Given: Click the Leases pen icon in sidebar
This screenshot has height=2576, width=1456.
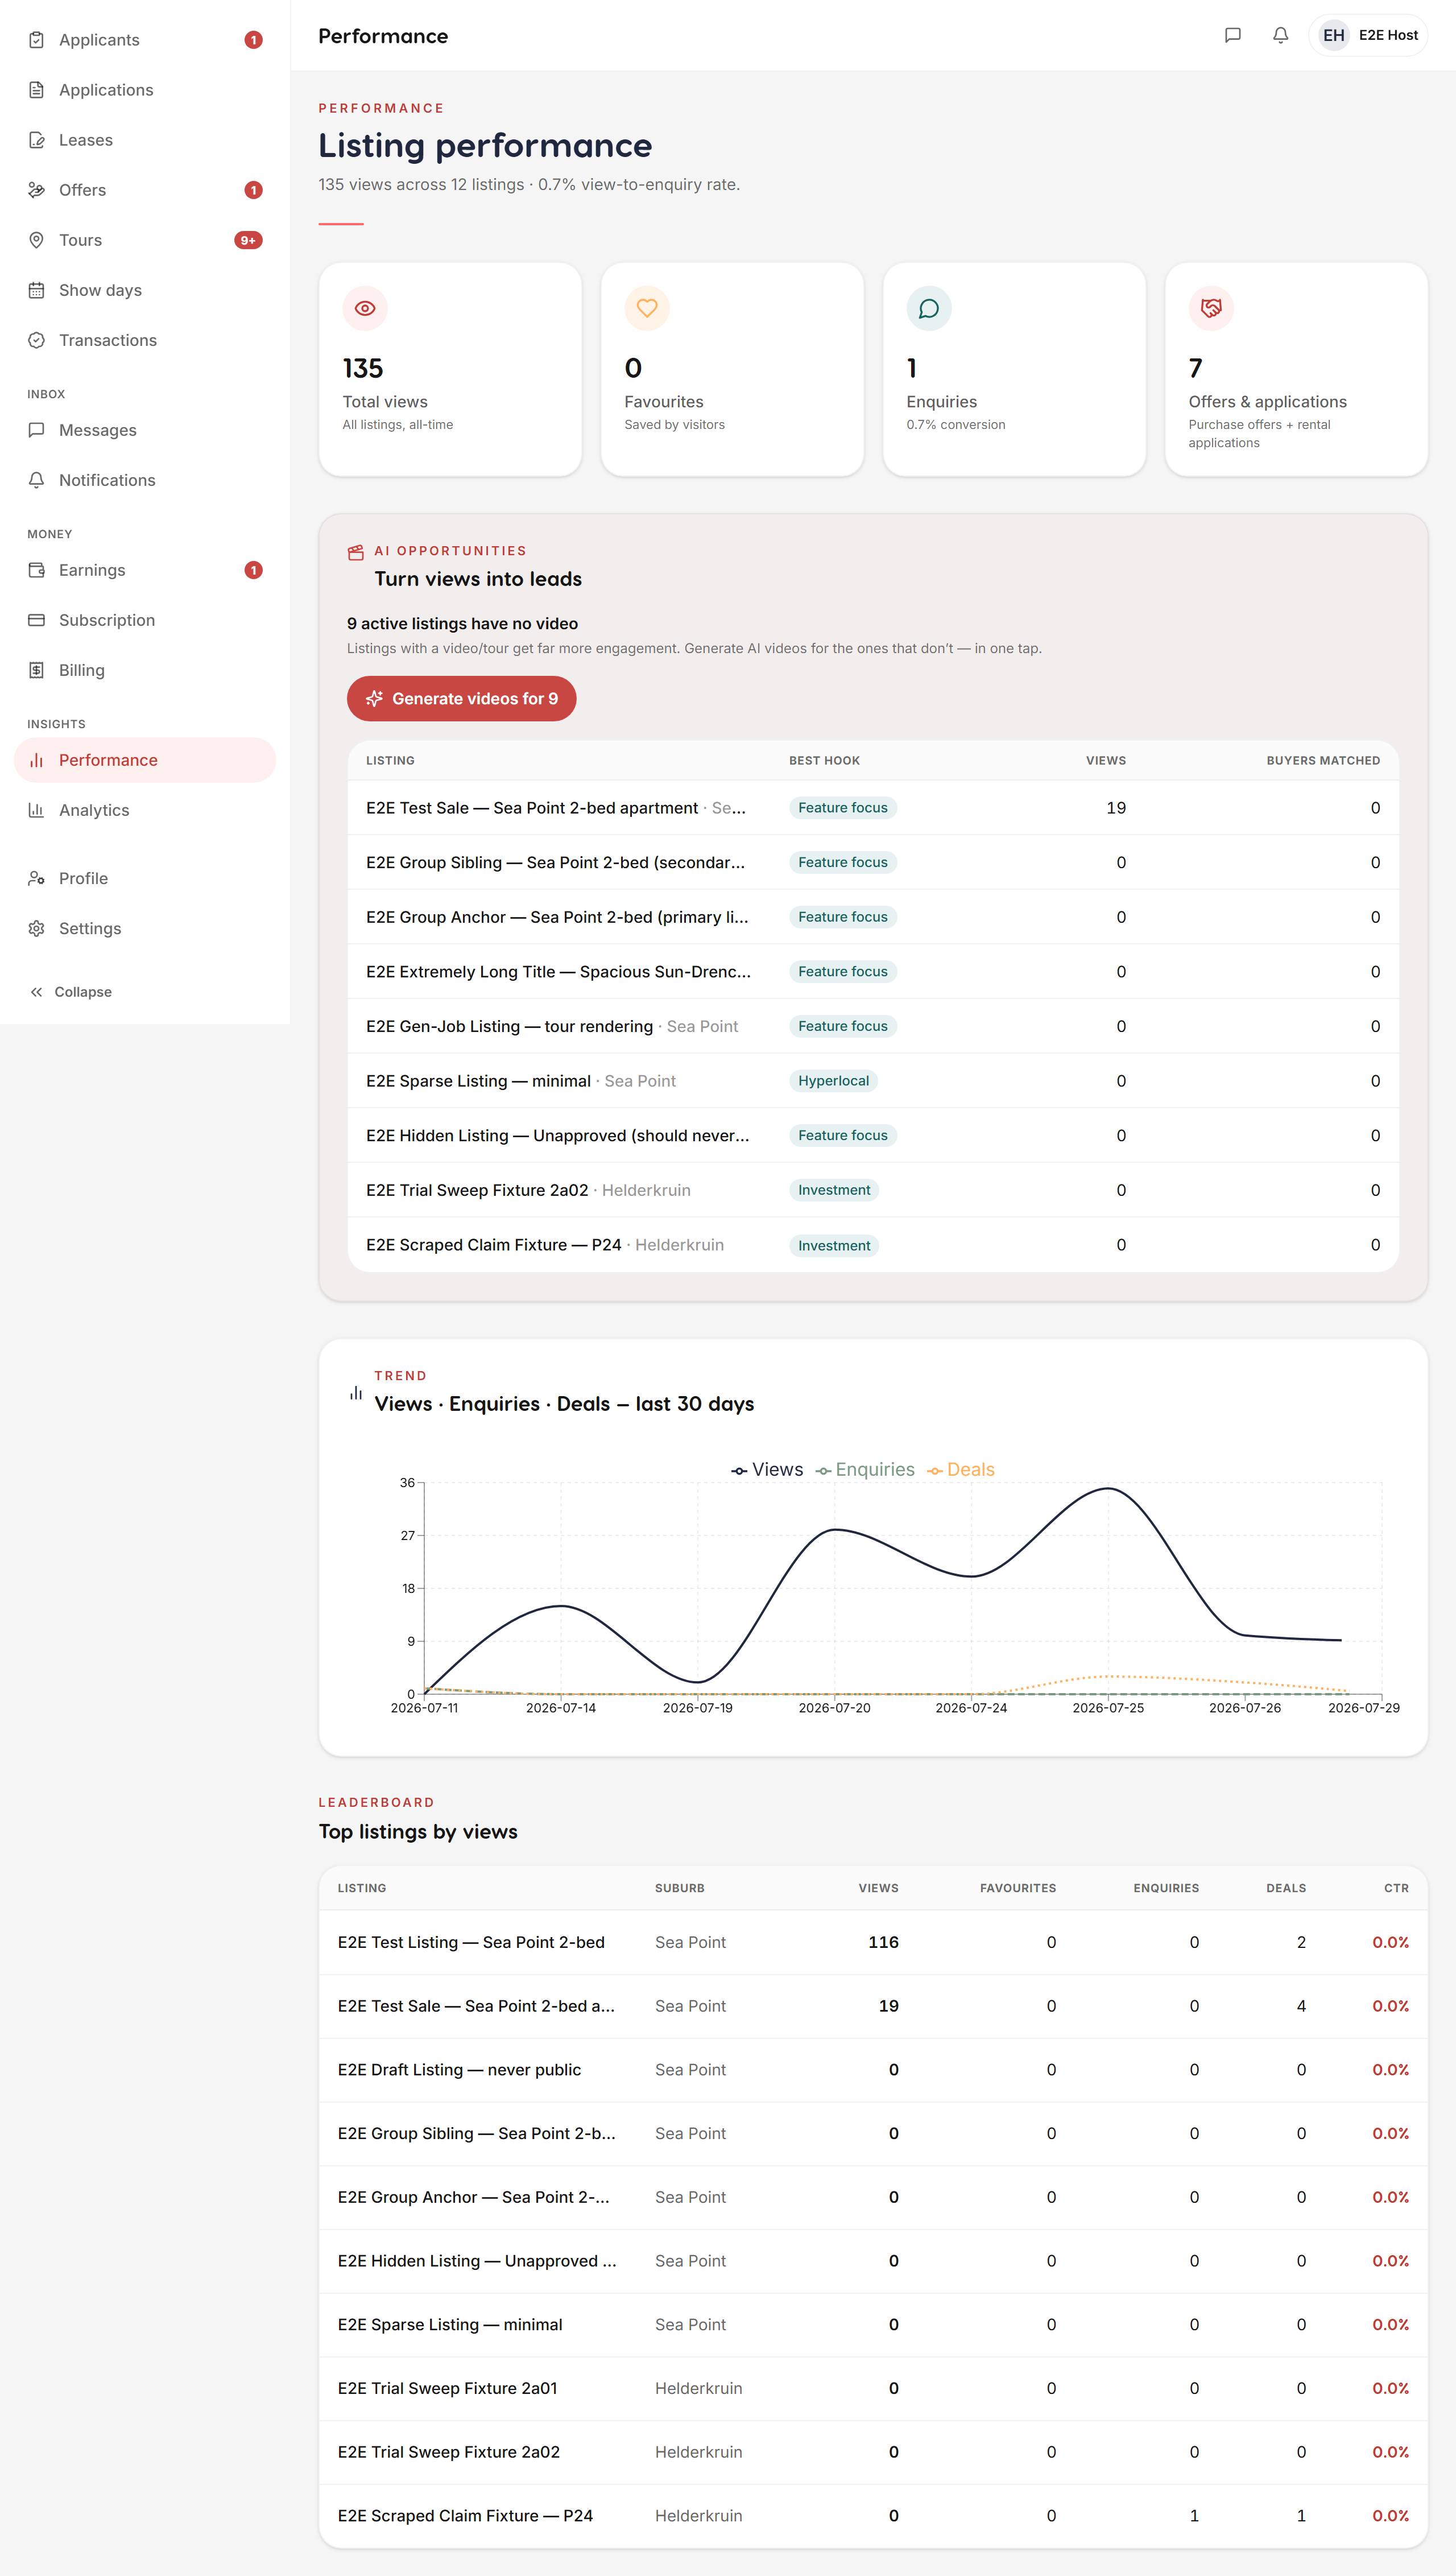Looking at the screenshot, I should 37,140.
